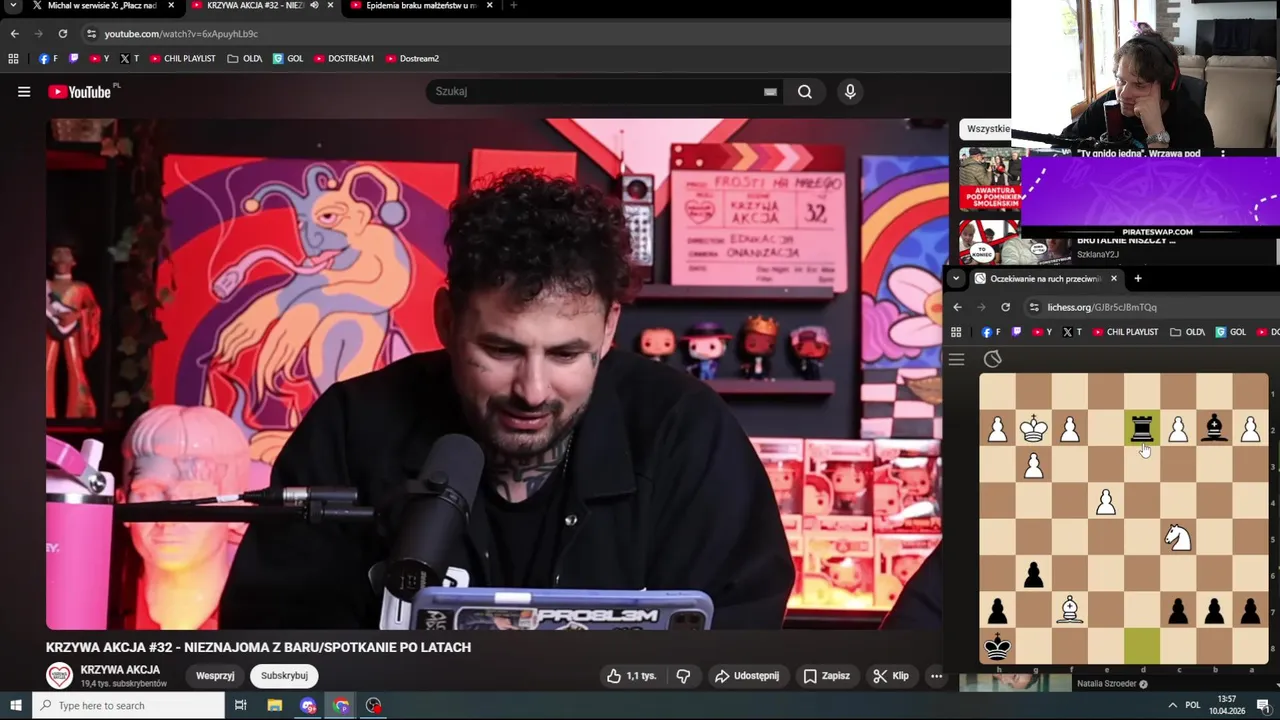Image resolution: width=1280 pixels, height=720 pixels.
Task: Reload the lichess page
Action: point(1005,307)
